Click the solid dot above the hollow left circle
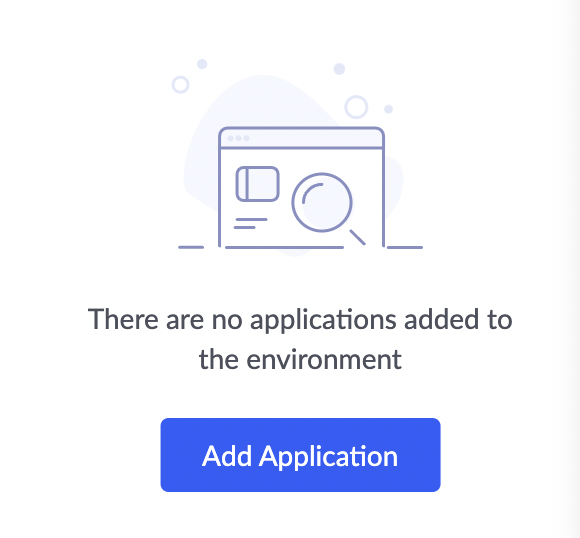 (x=202, y=64)
